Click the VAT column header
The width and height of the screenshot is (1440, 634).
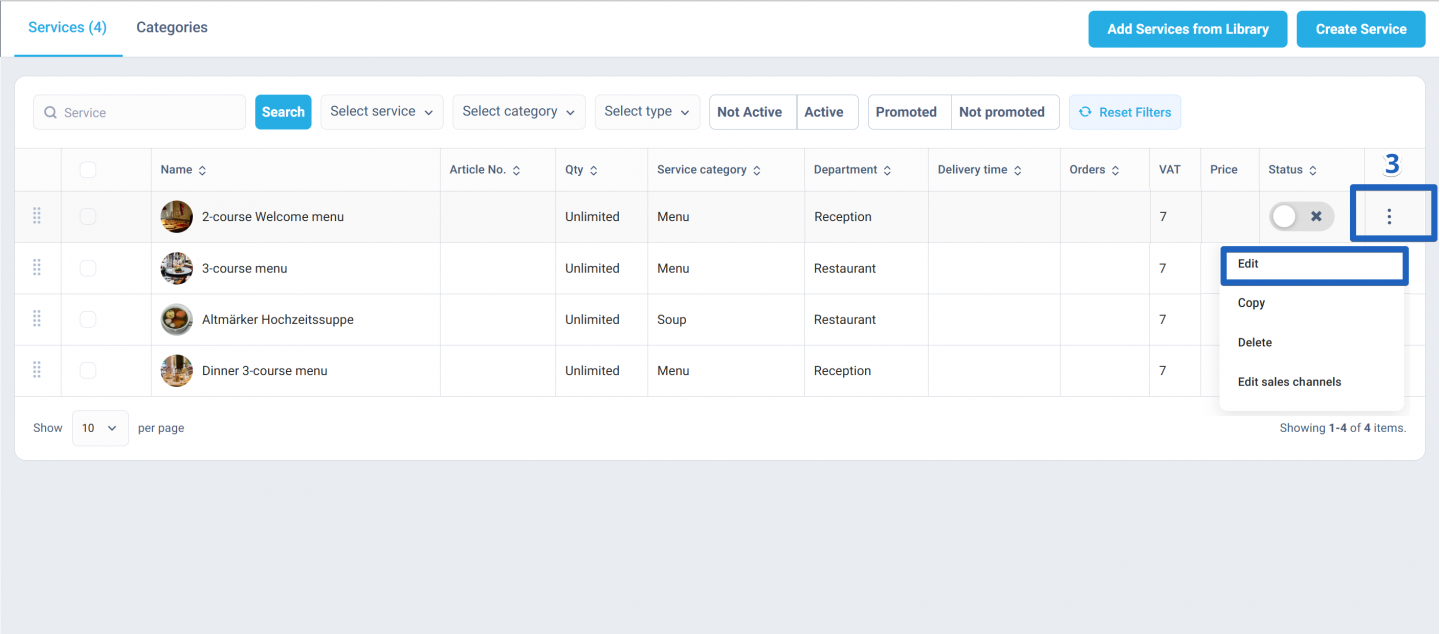pos(1170,170)
